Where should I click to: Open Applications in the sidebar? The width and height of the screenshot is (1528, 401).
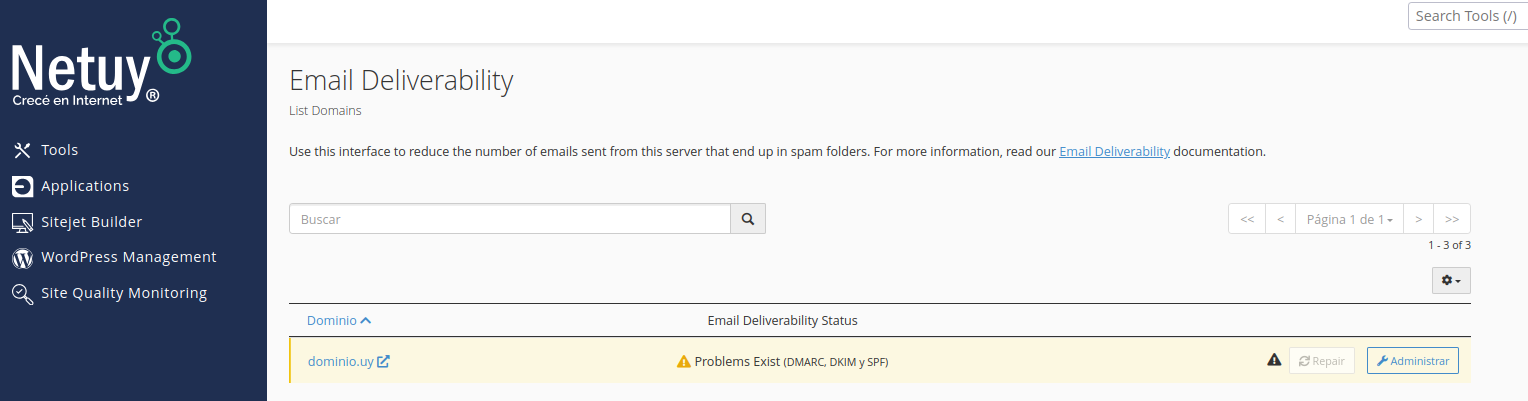click(x=84, y=186)
